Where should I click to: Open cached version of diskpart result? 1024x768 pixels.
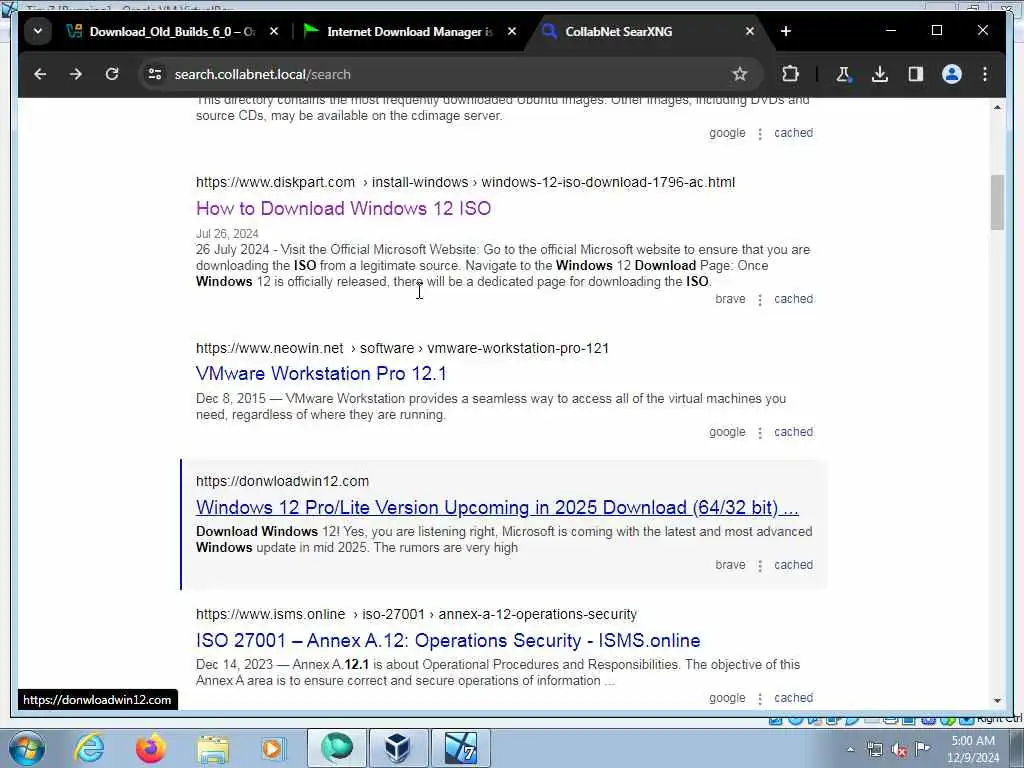[793, 299]
